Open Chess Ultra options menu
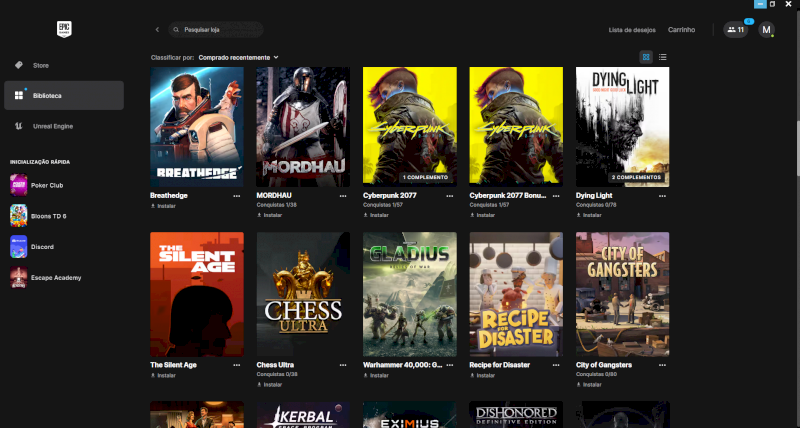The image size is (800, 428). [x=343, y=365]
